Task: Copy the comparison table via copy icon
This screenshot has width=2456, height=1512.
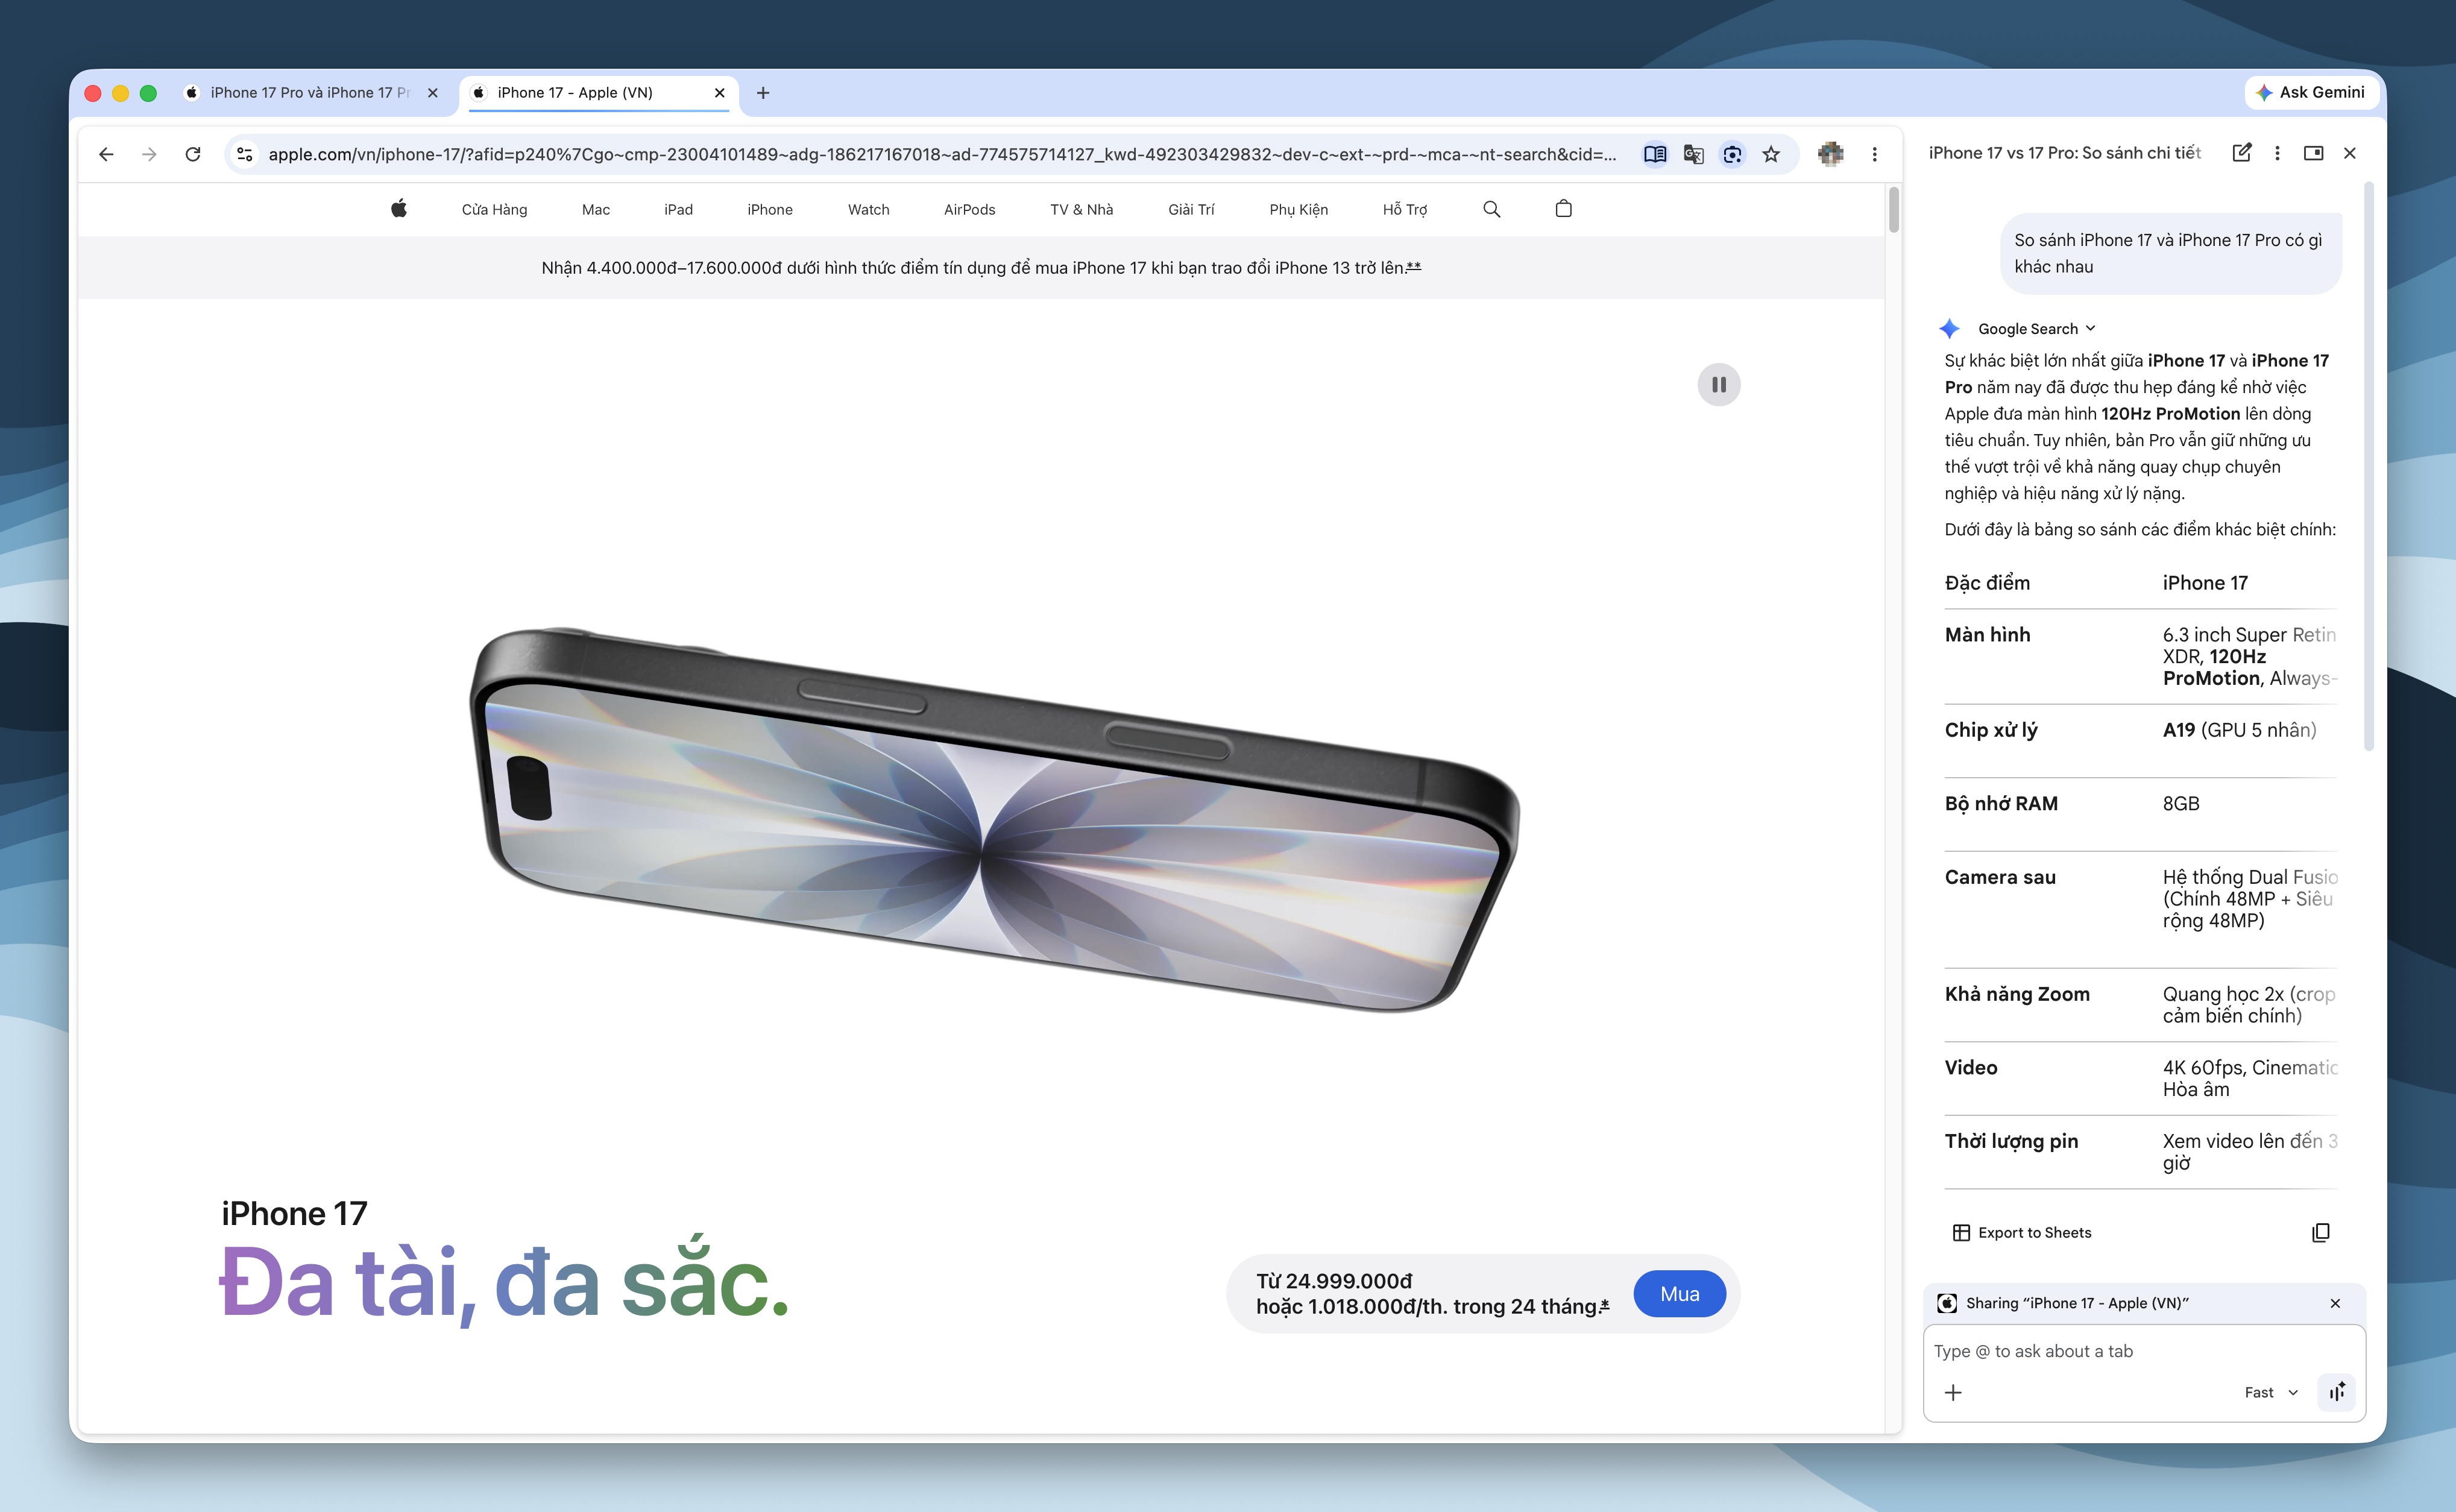Action: [2321, 1232]
